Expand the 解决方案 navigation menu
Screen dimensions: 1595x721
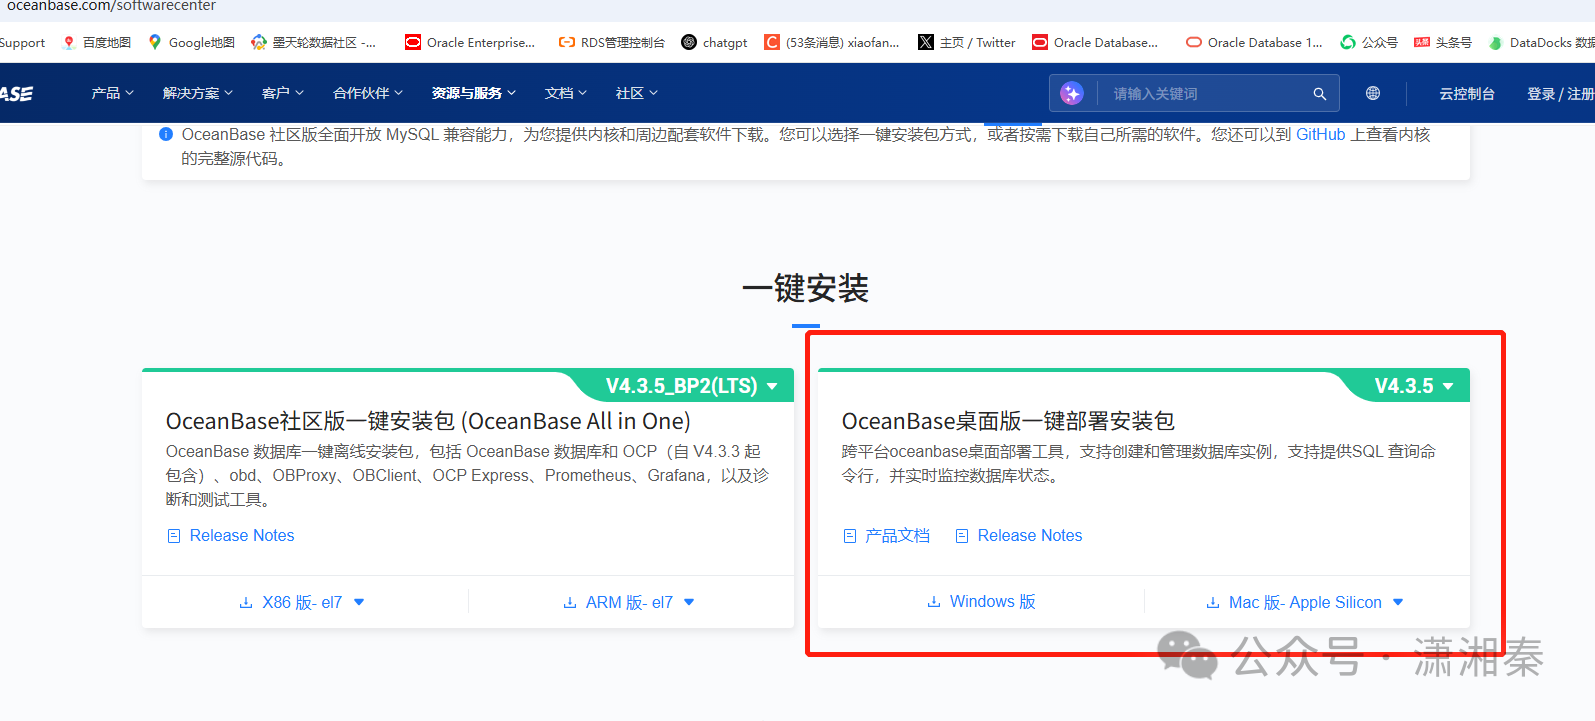pos(198,93)
